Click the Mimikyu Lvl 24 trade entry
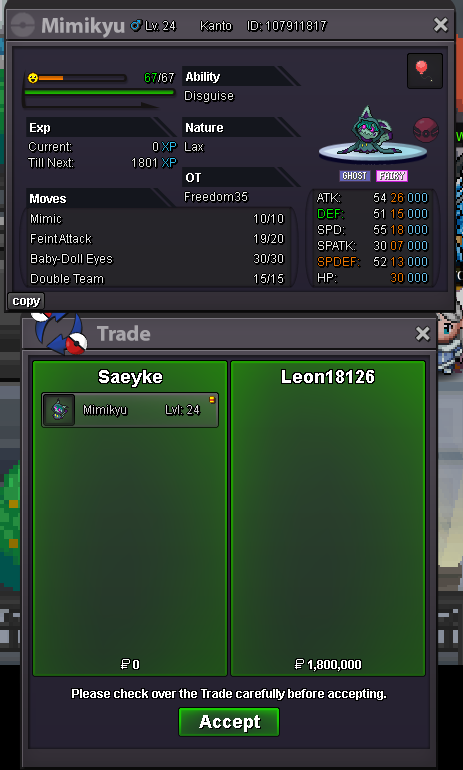 coord(130,410)
